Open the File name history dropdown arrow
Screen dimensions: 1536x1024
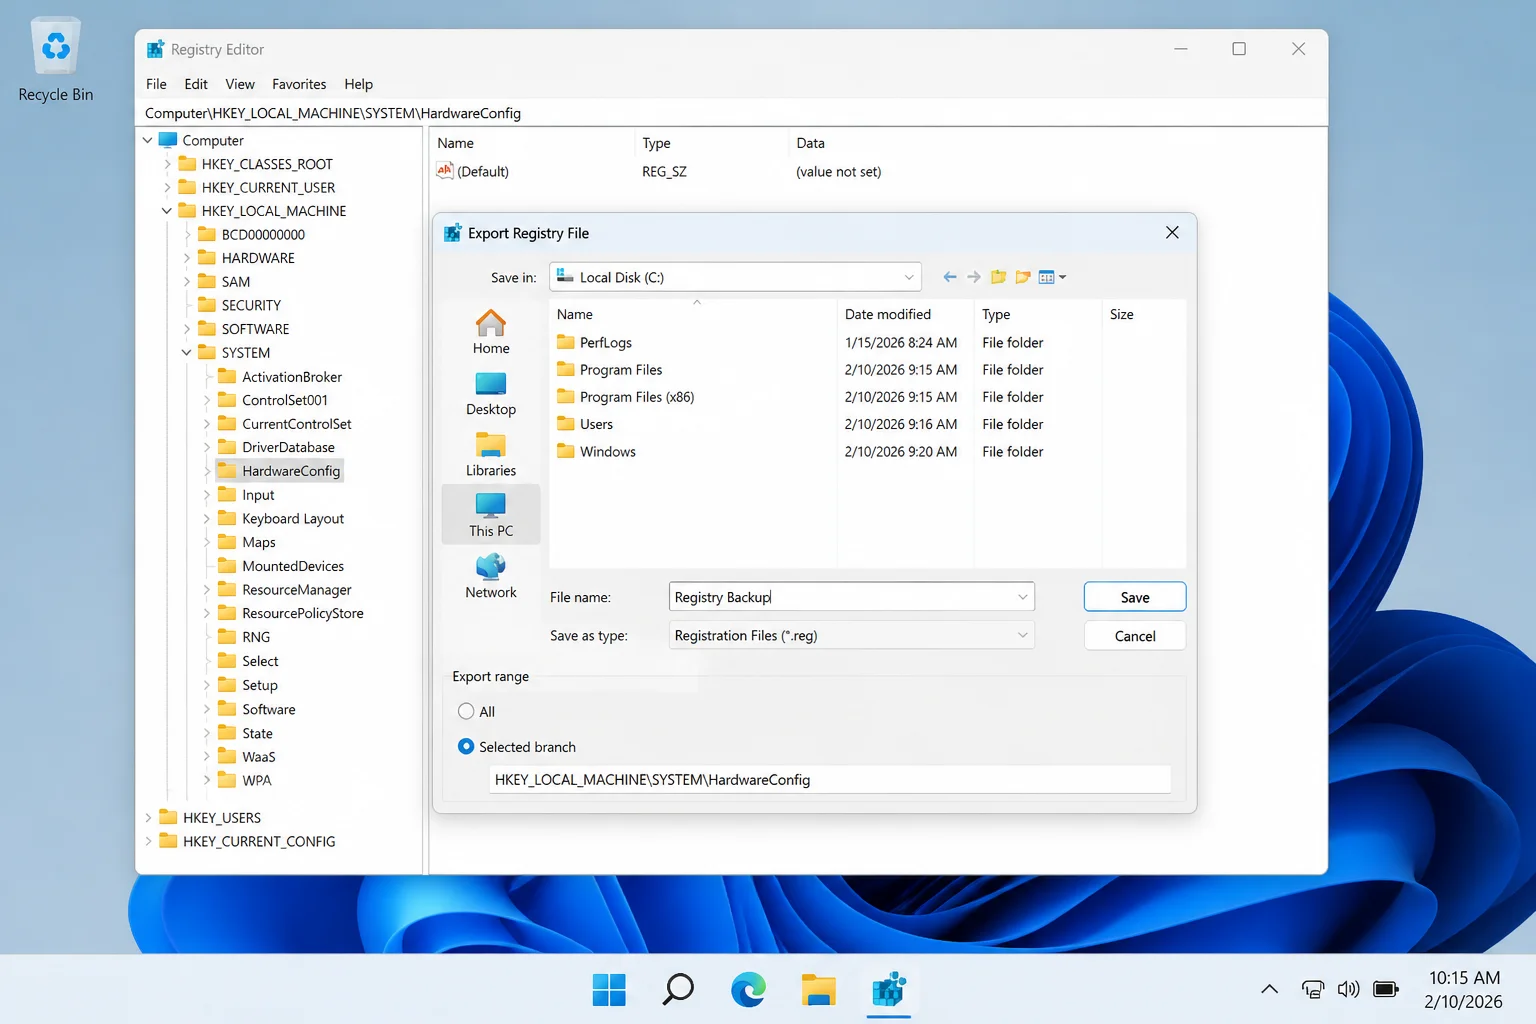click(1022, 597)
